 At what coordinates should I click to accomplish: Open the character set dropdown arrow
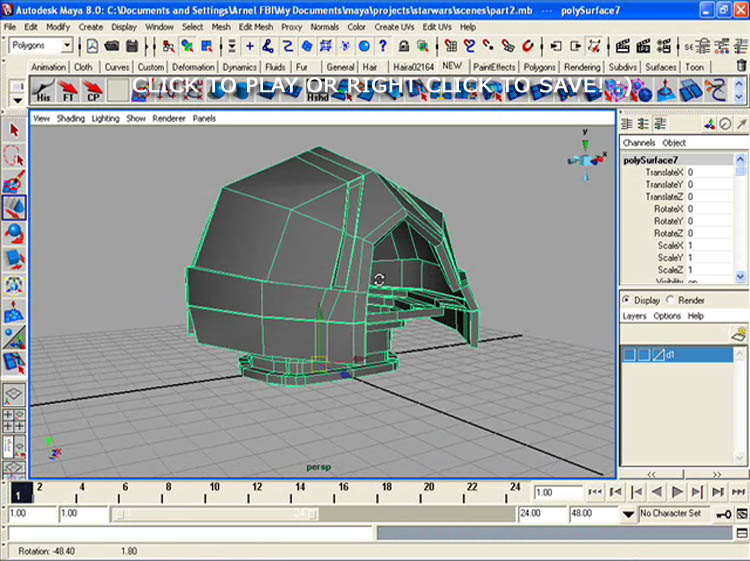point(628,514)
